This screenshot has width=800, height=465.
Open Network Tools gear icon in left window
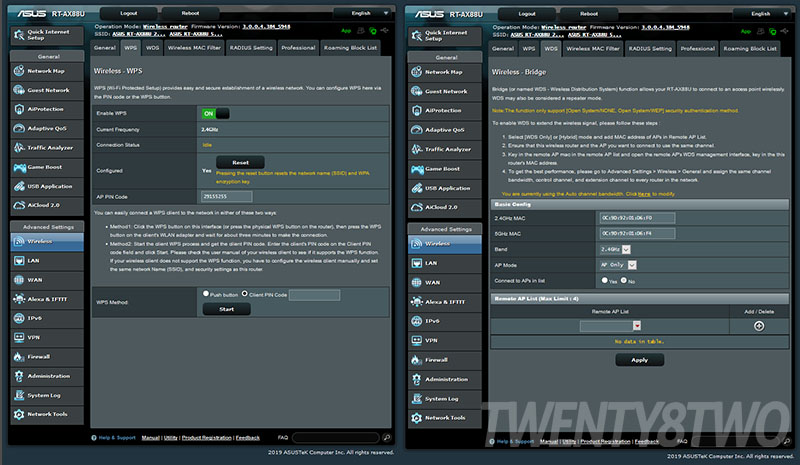[x=19, y=414]
